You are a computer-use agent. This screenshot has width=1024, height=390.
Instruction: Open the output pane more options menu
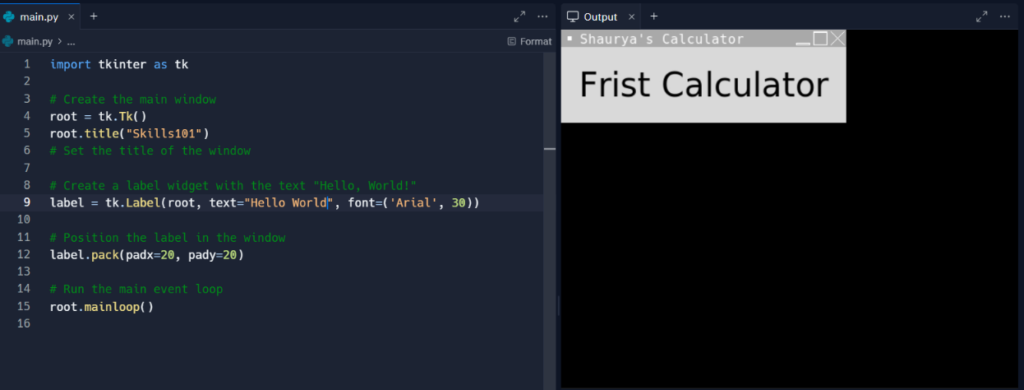[x=1005, y=17]
